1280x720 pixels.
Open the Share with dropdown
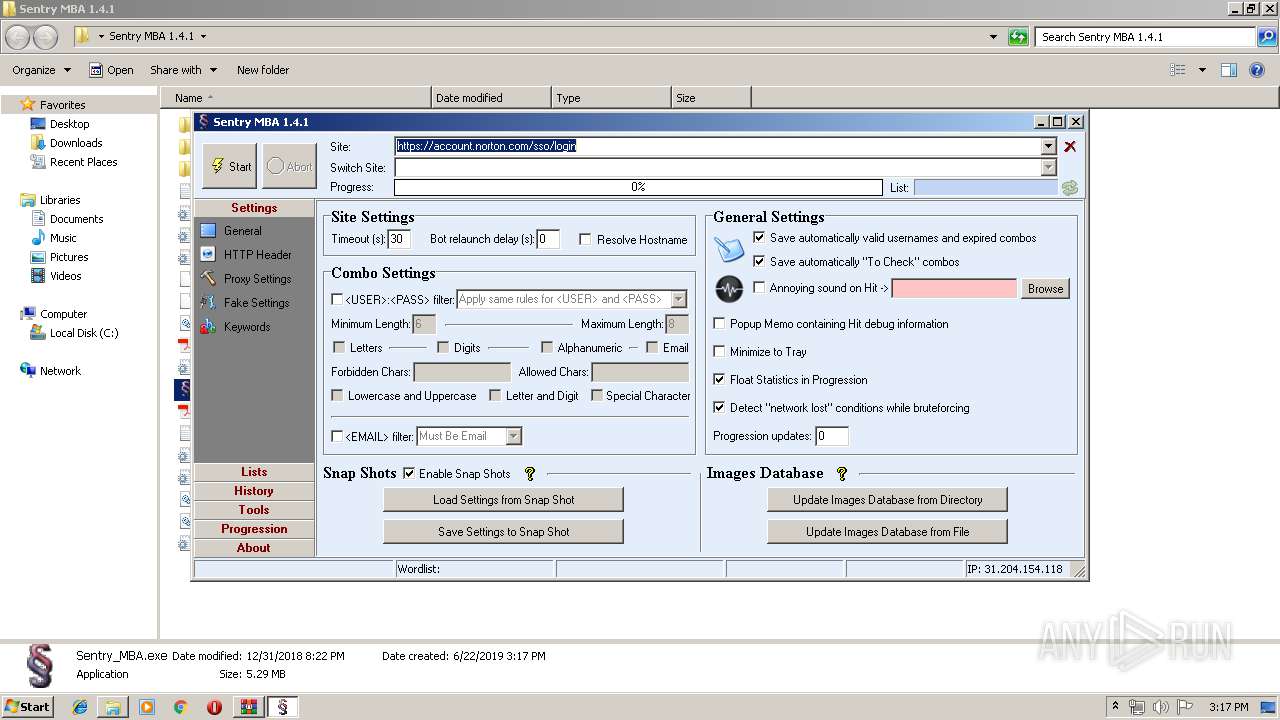tap(183, 70)
